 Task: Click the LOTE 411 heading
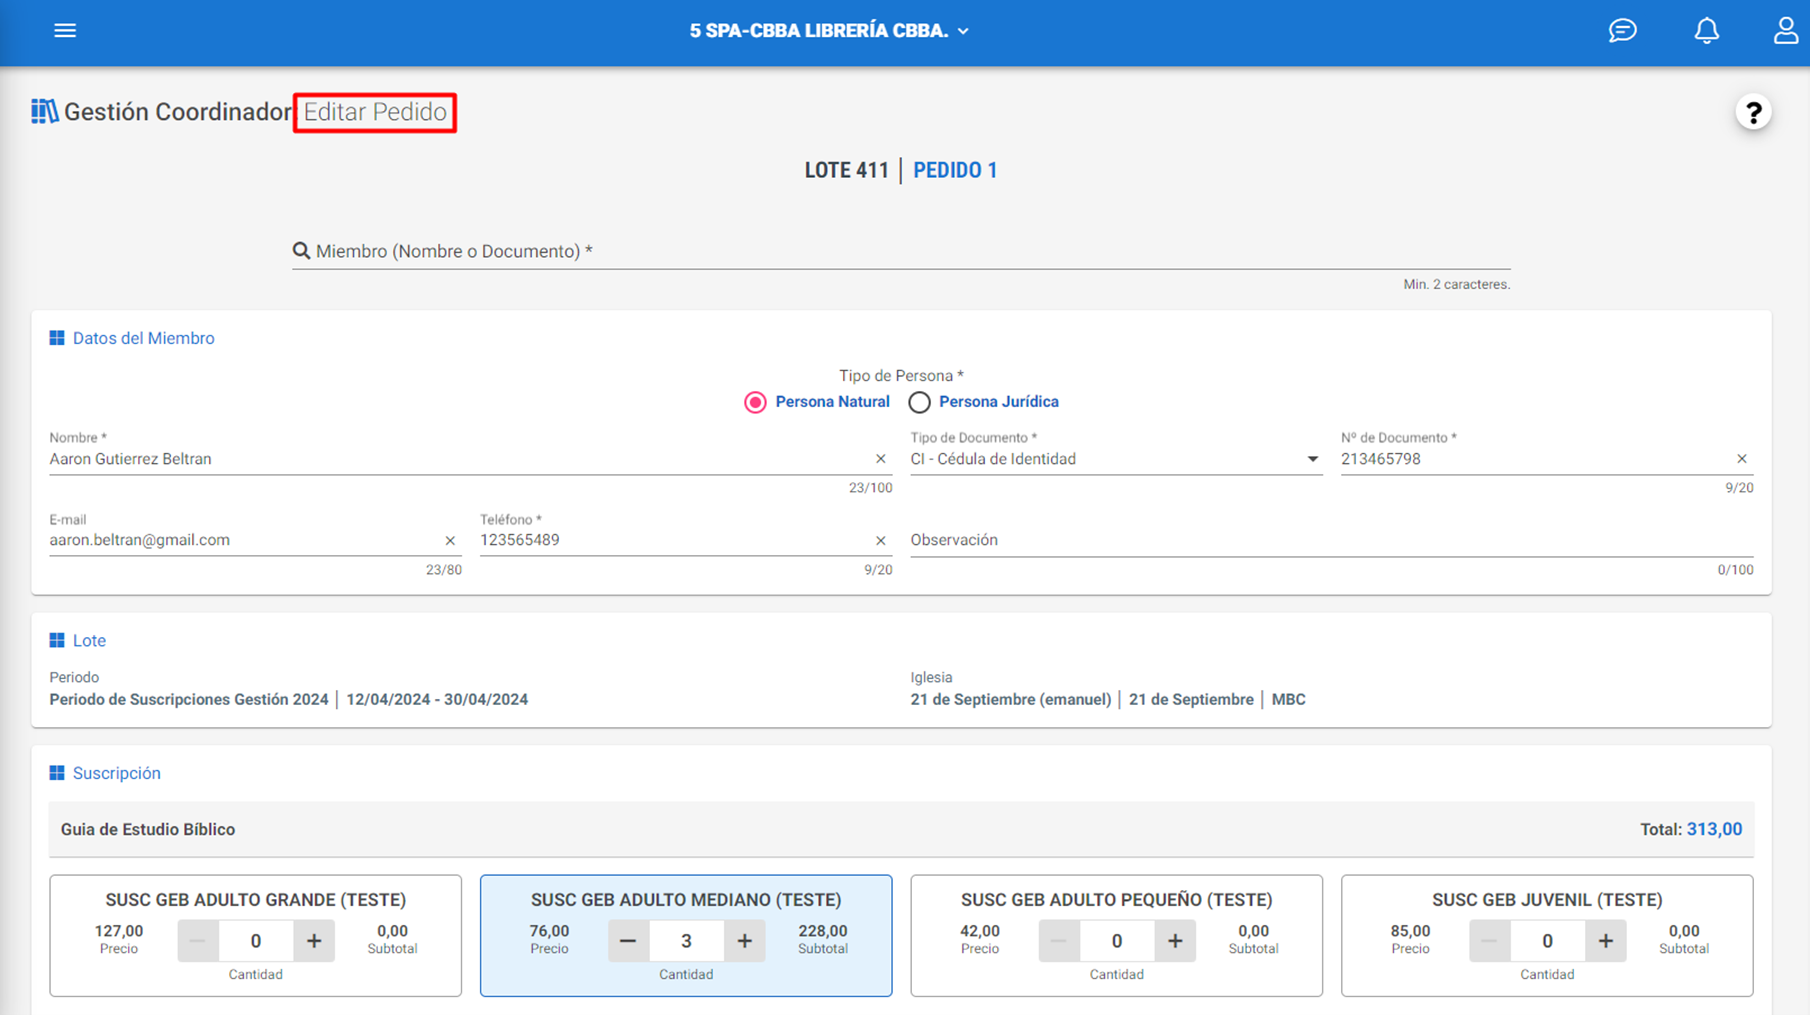point(846,170)
